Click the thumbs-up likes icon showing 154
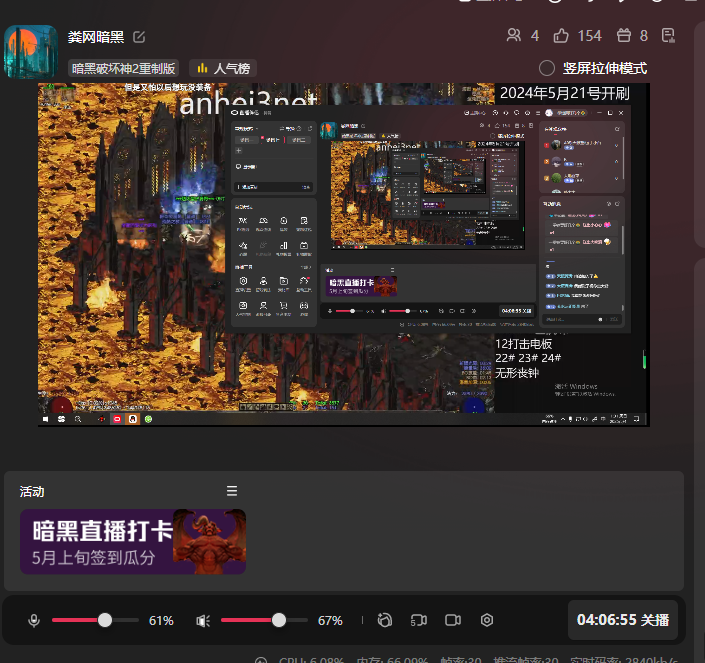Image resolution: width=705 pixels, height=663 pixels. click(x=561, y=35)
